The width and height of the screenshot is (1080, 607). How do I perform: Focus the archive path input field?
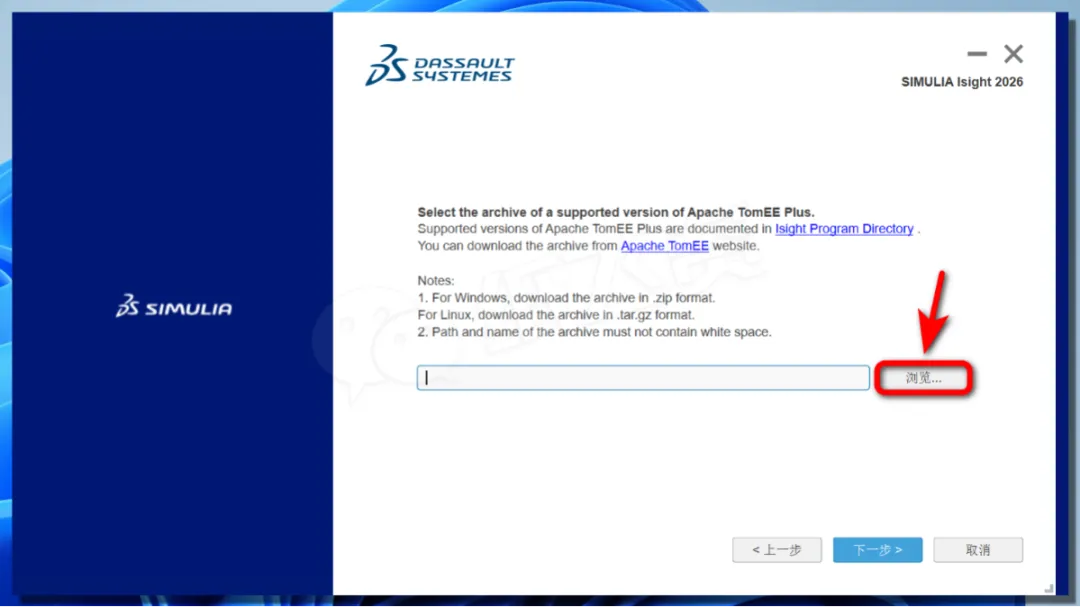pyautogui.click(x=643, y=378)
